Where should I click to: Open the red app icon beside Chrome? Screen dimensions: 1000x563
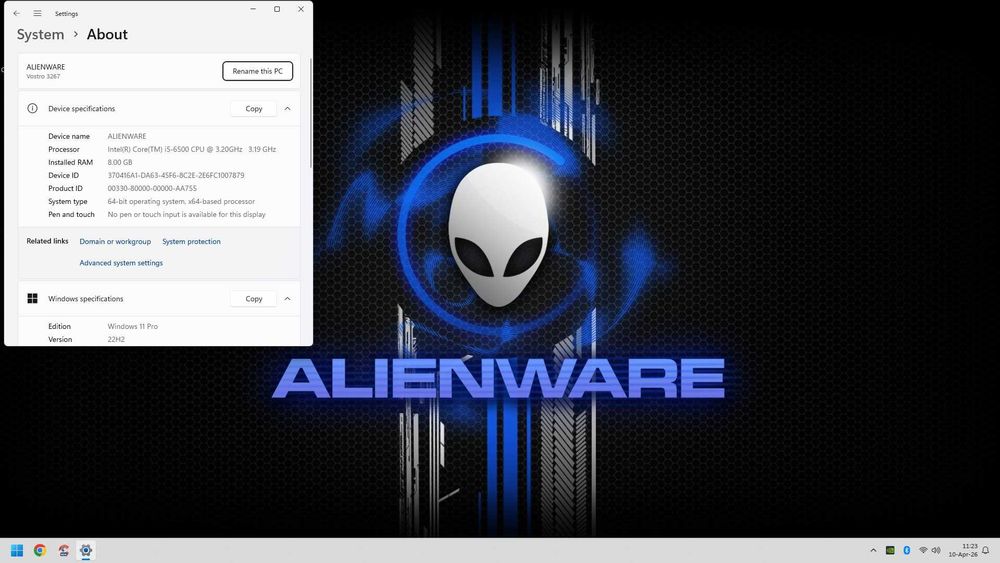(x=63, y=550)
